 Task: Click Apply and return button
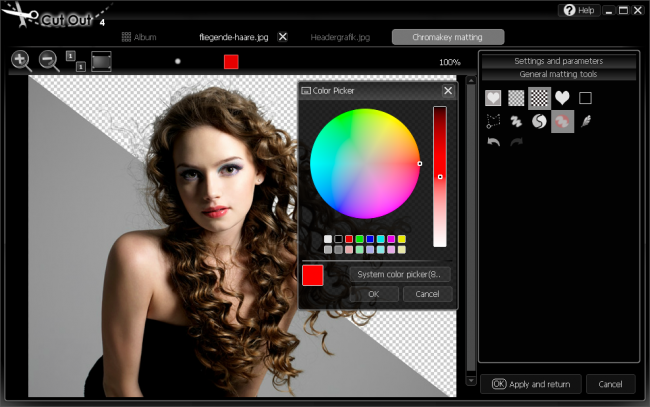[x=531, y=384]
